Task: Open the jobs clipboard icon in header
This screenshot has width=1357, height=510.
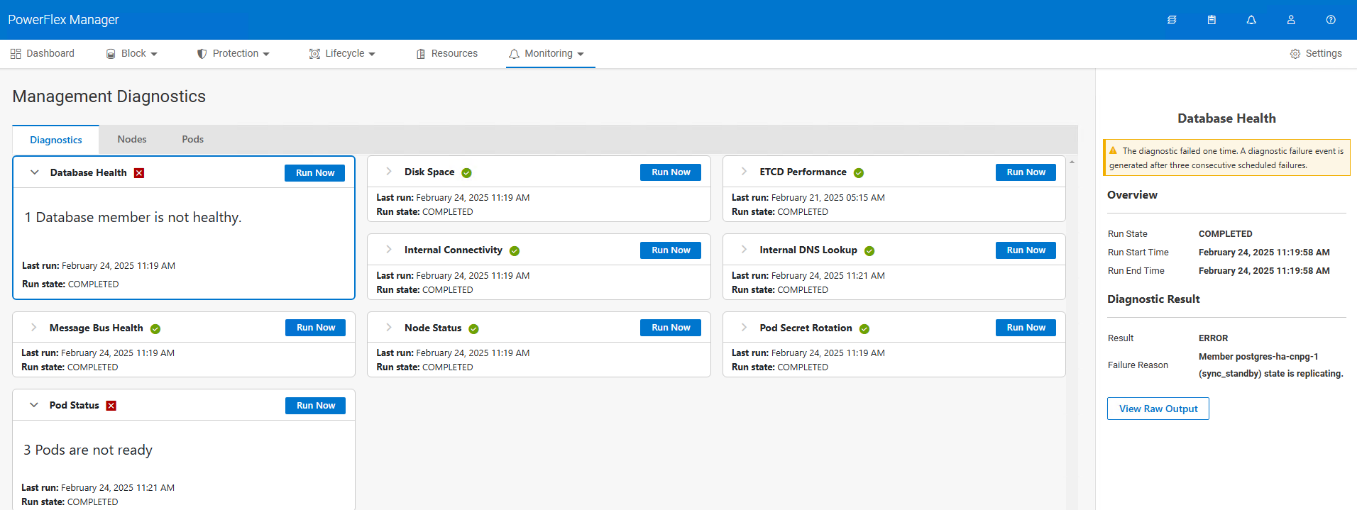Action: coord(1212,20)
